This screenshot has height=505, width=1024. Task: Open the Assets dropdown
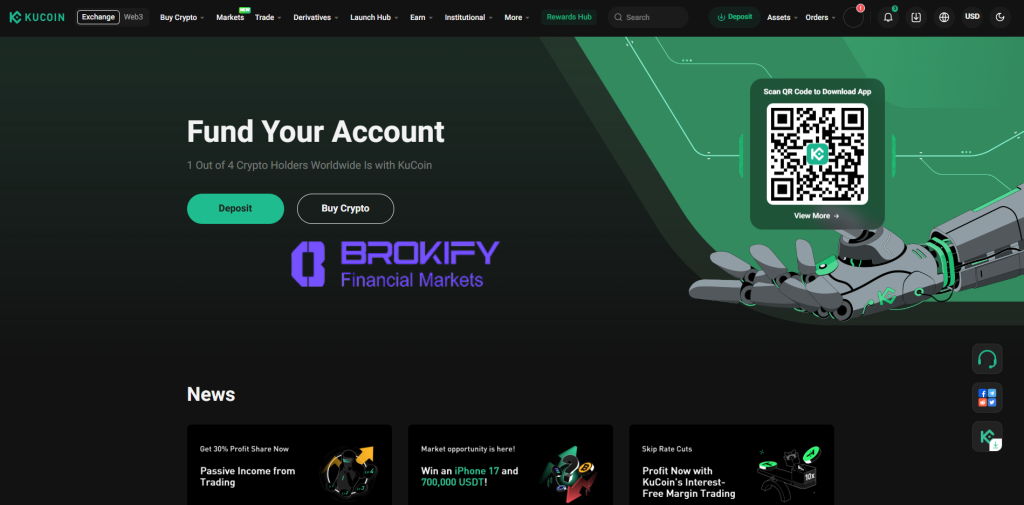(782, 18)
